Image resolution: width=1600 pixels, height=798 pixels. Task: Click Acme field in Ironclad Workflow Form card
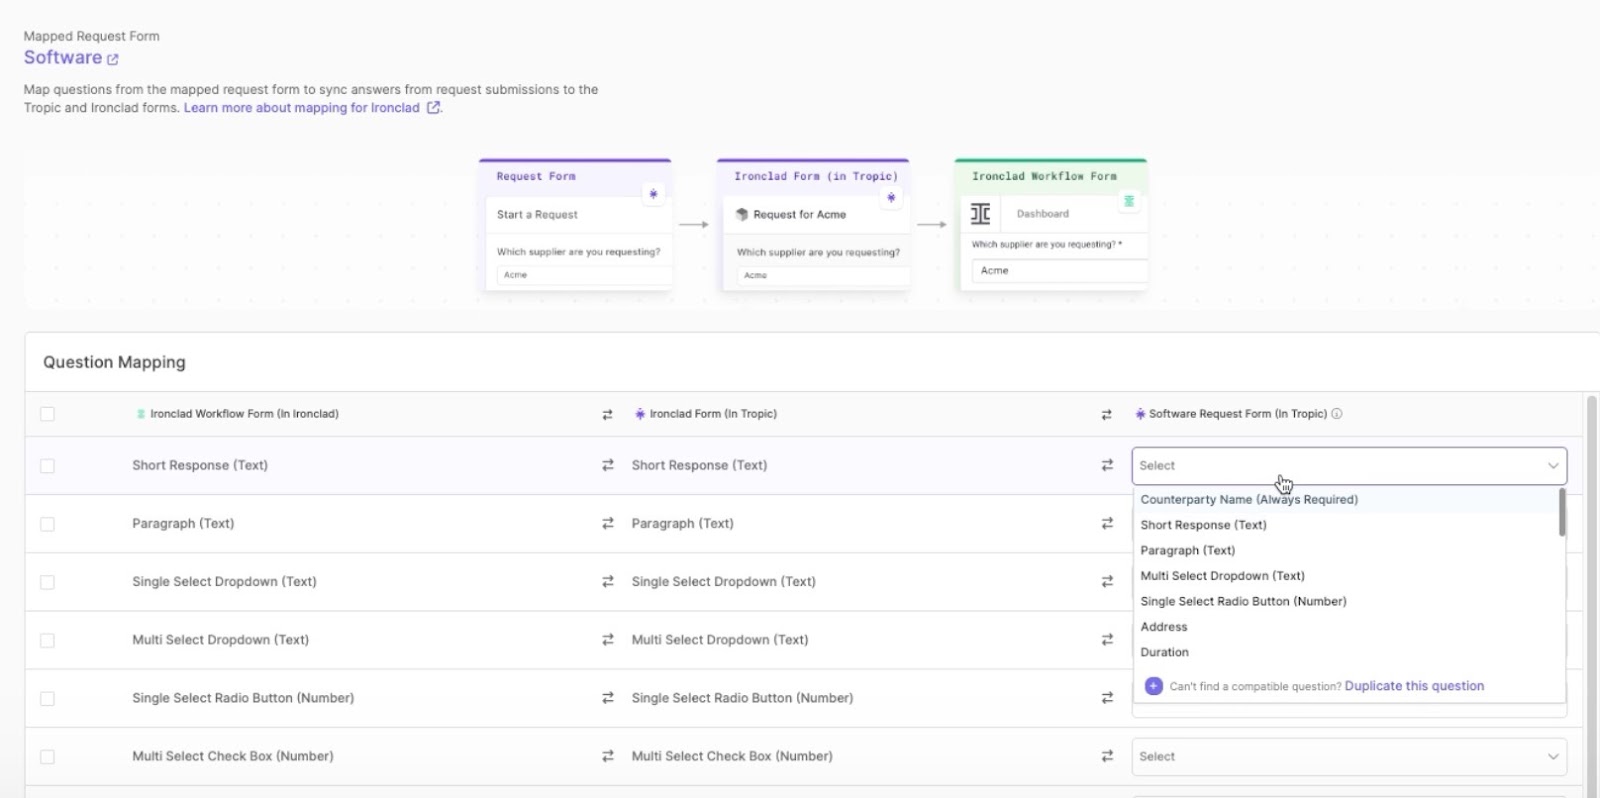[1059, 271]
